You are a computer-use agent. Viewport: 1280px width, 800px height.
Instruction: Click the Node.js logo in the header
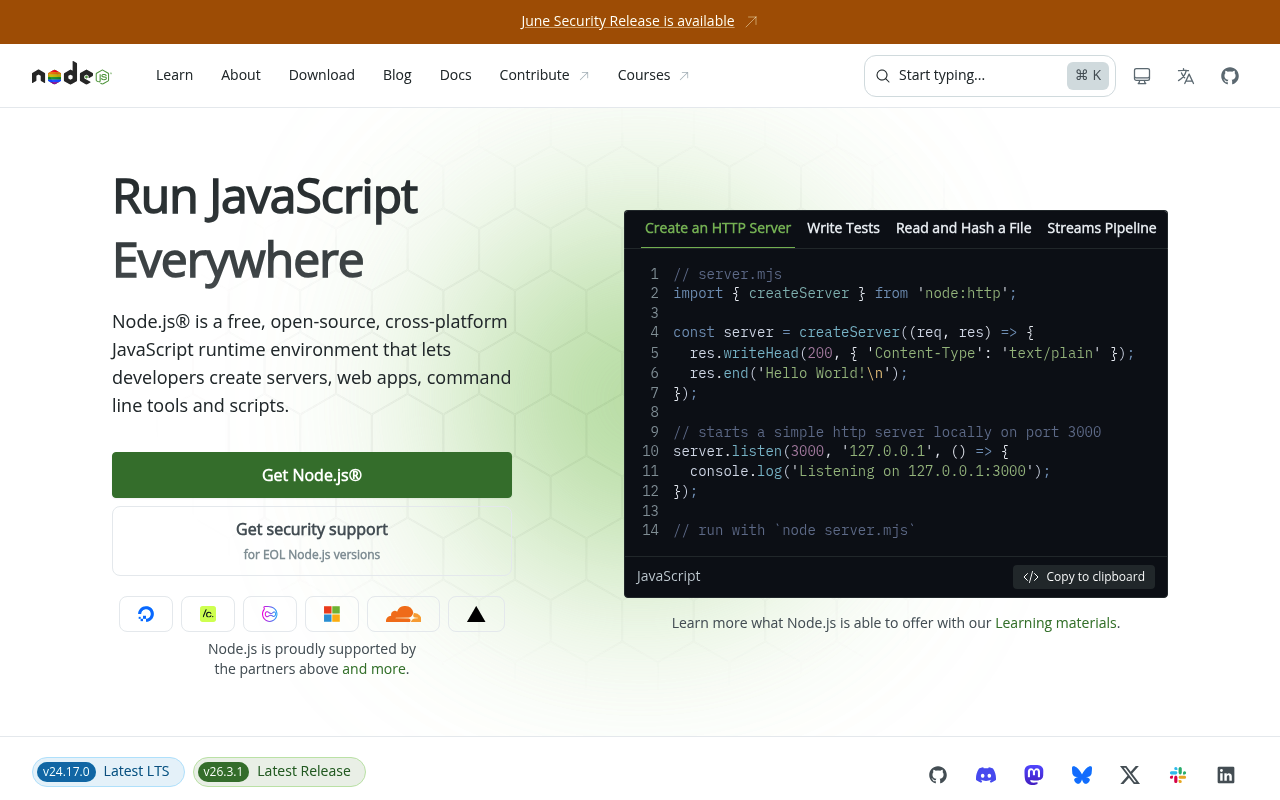tap(71, 75)
